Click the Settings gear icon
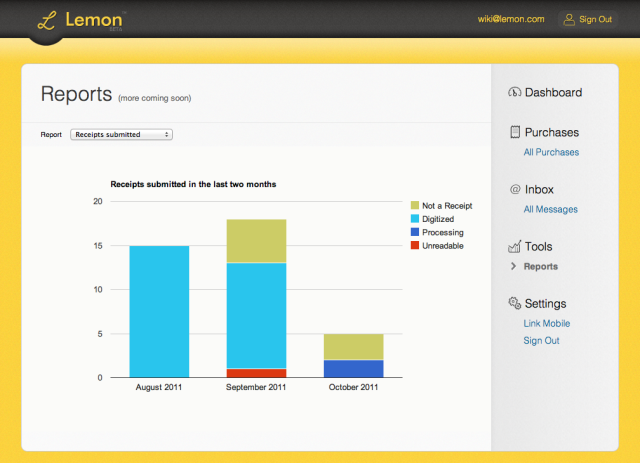Image resolution: width=640 pixels, height=463 pixels. tap(515, 303)
